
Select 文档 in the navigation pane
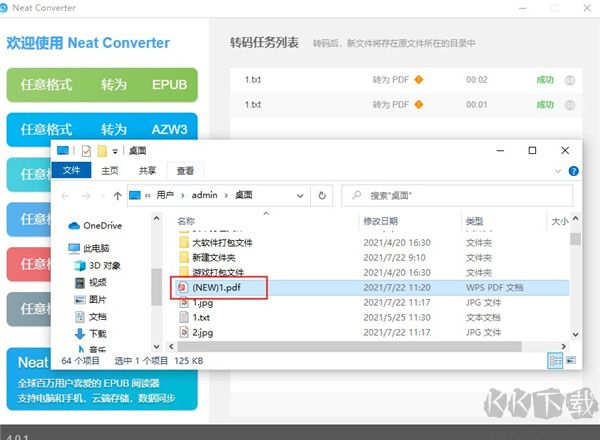98,317
